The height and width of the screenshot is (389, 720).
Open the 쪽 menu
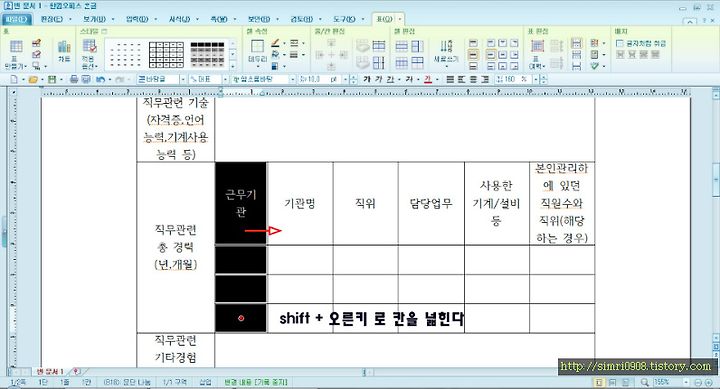(219, 19)
